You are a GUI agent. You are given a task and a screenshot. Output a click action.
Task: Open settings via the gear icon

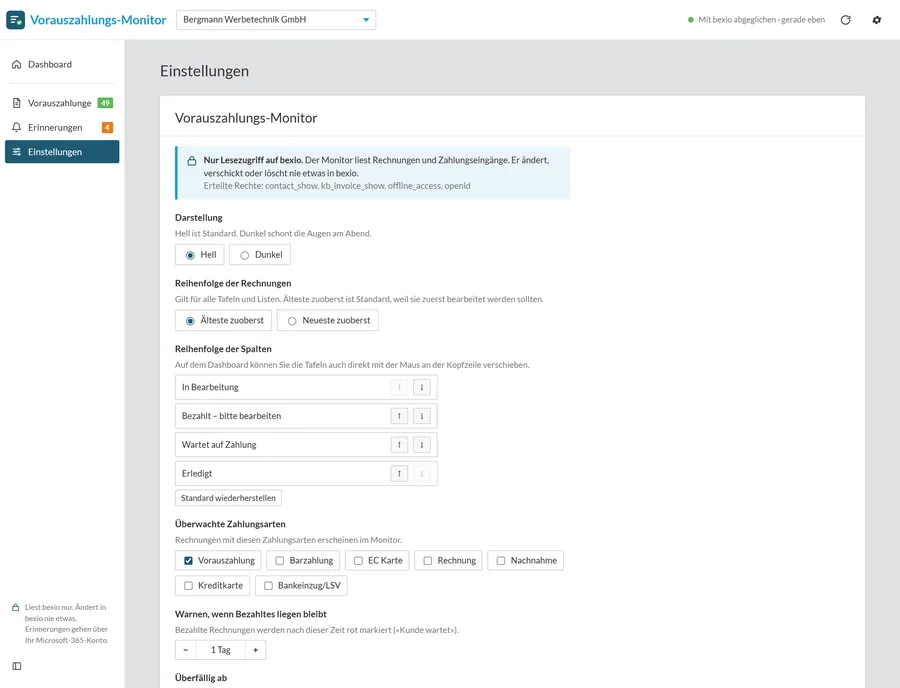[x=876, y=20]
